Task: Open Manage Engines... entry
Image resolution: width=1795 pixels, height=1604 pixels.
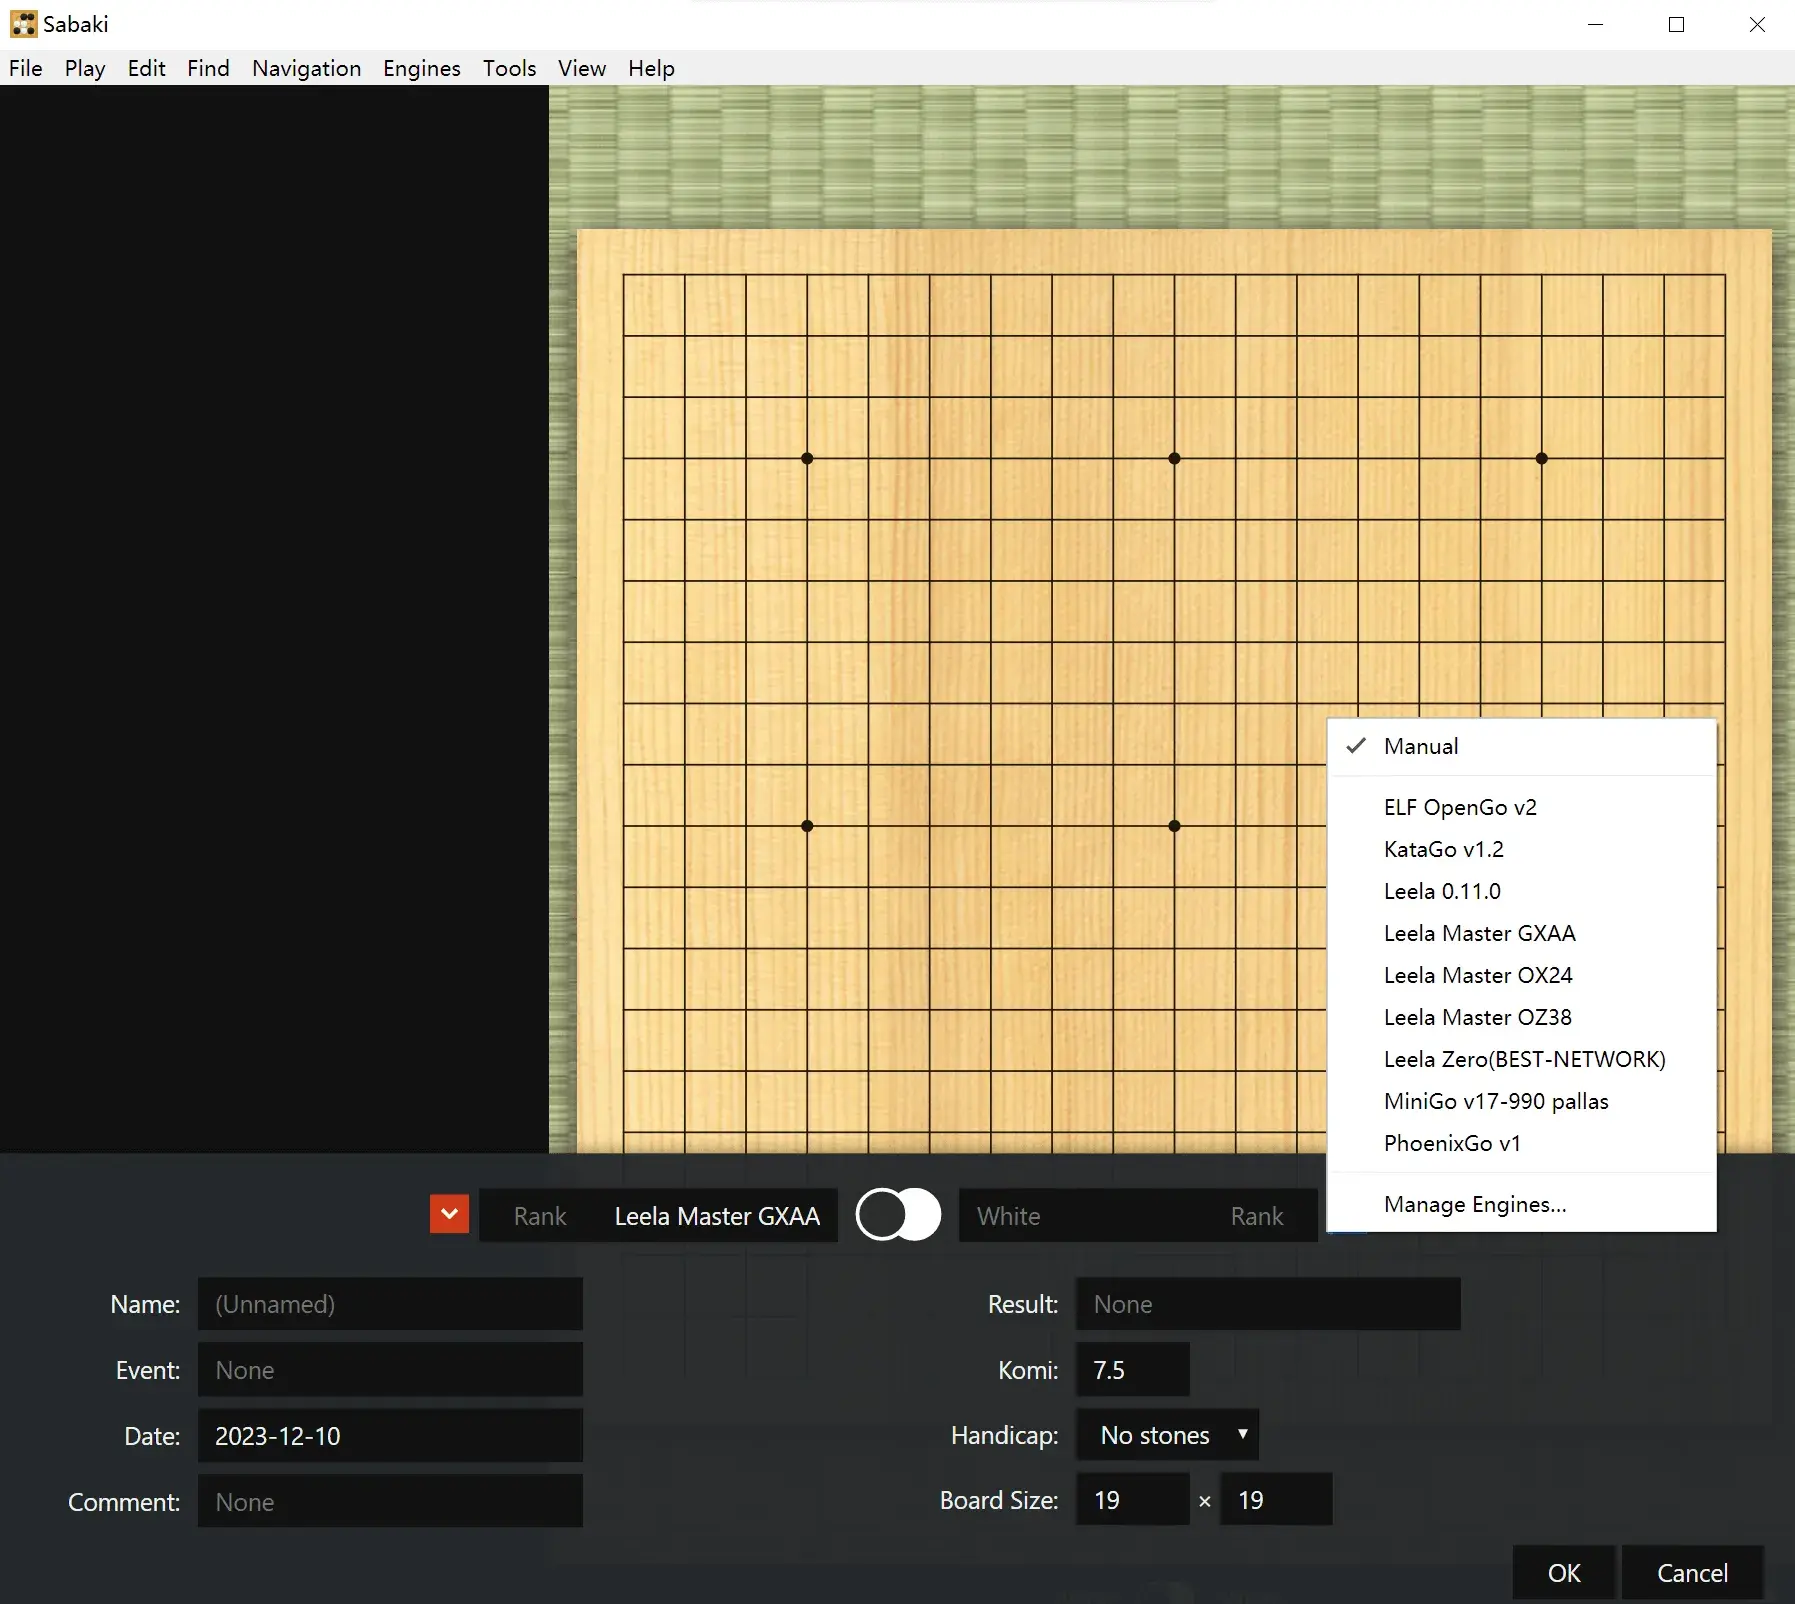Action: pos(1521,1204)
